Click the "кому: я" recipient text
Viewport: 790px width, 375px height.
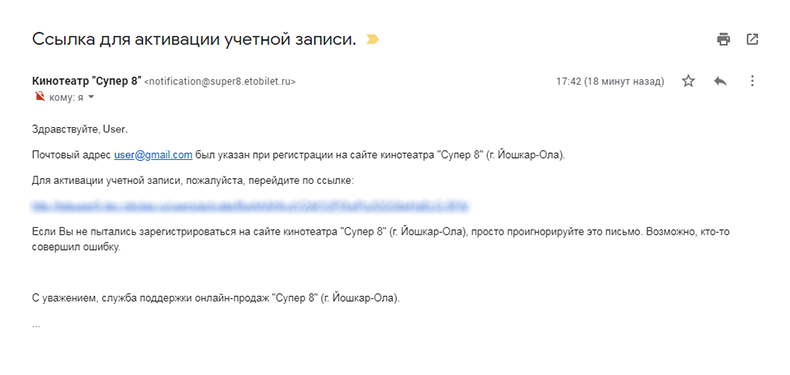pyautogui.click(x=66, y=97)
